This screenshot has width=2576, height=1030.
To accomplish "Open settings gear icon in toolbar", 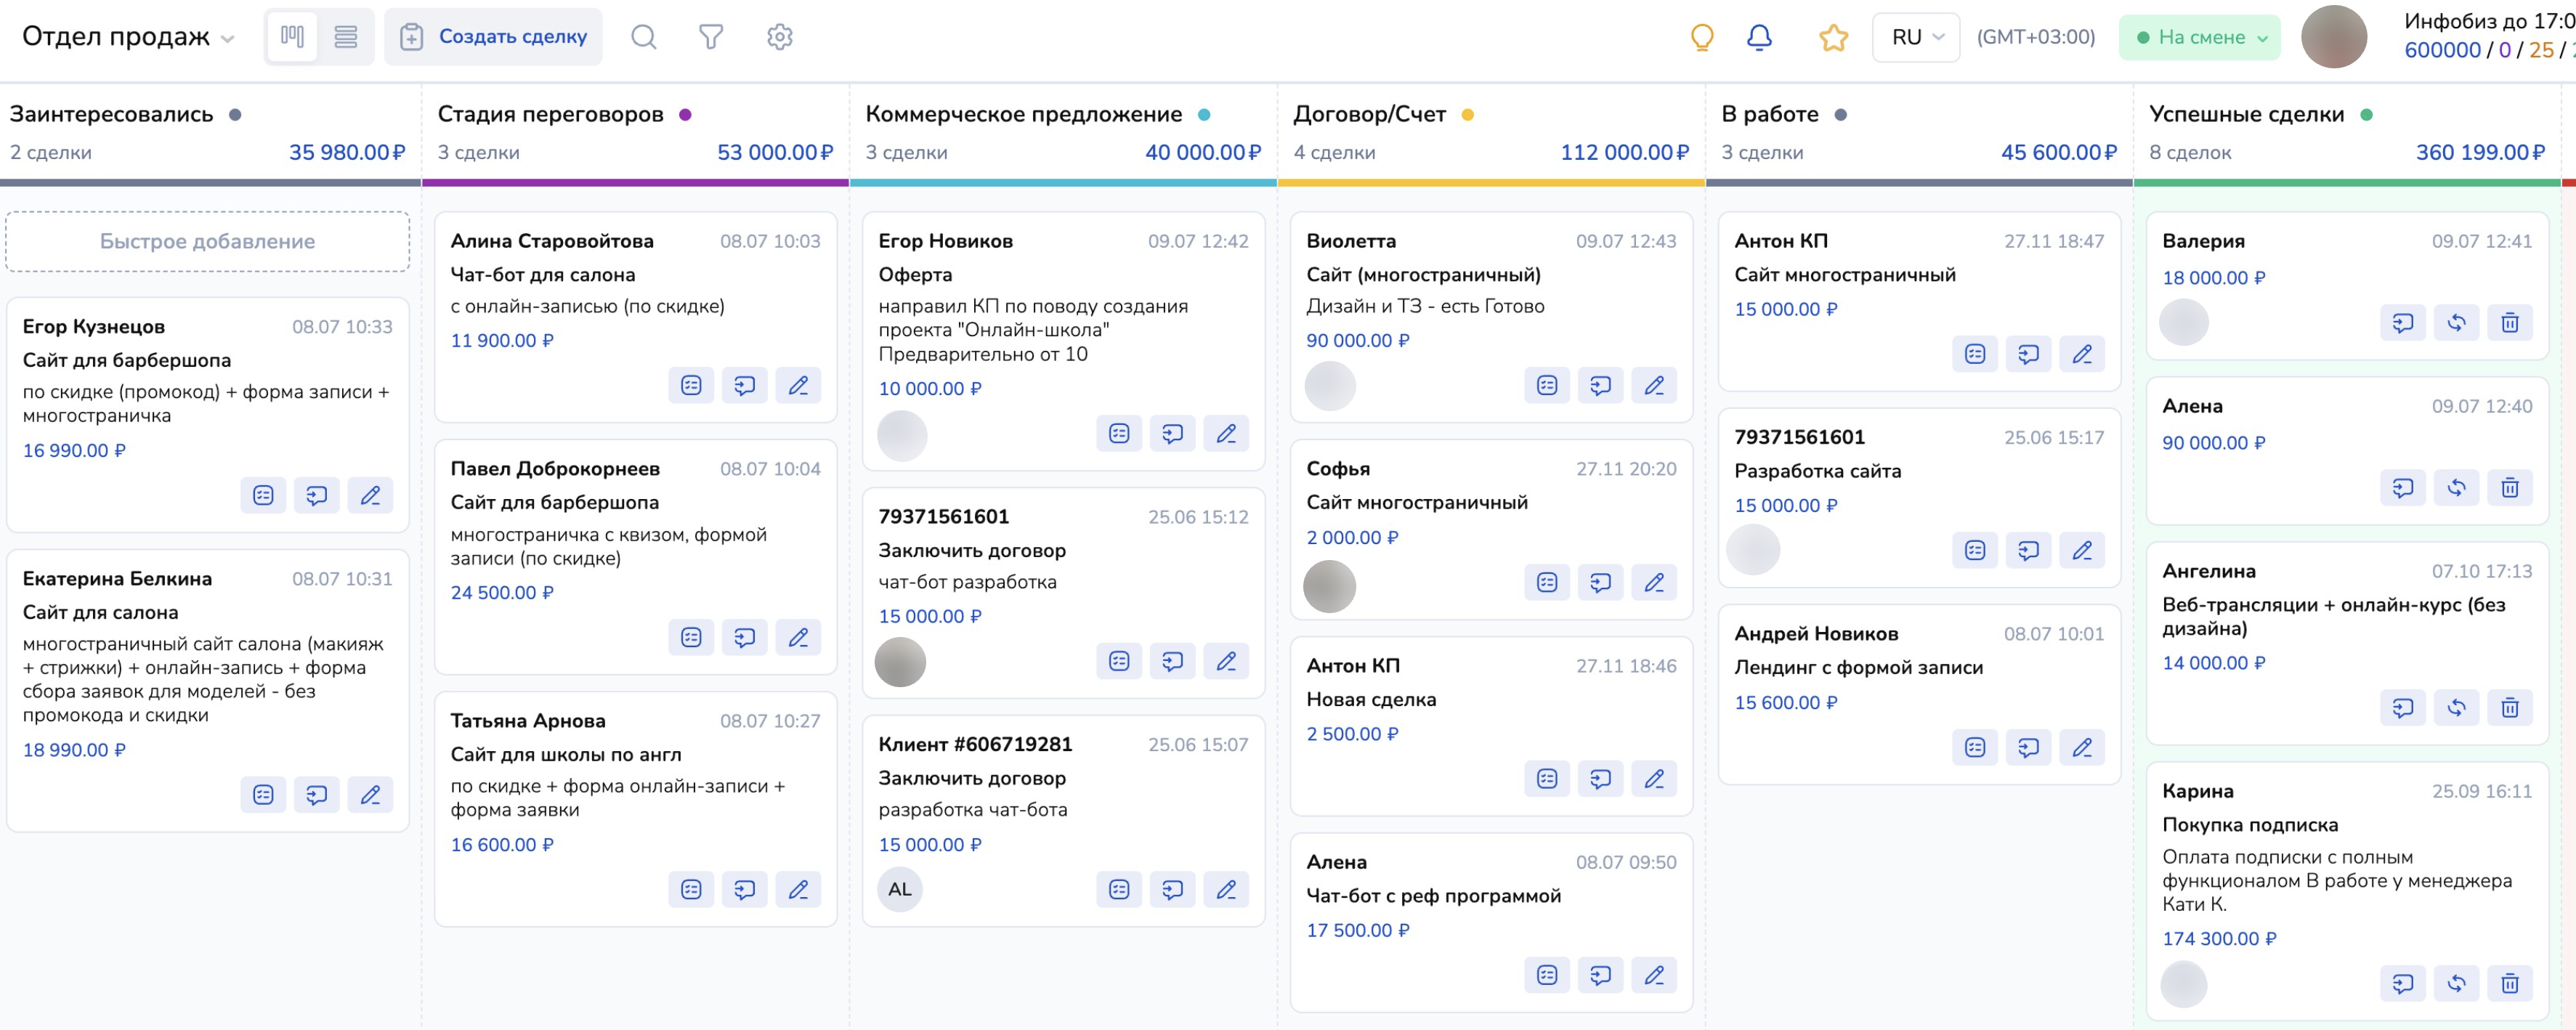I will (780, 37).
